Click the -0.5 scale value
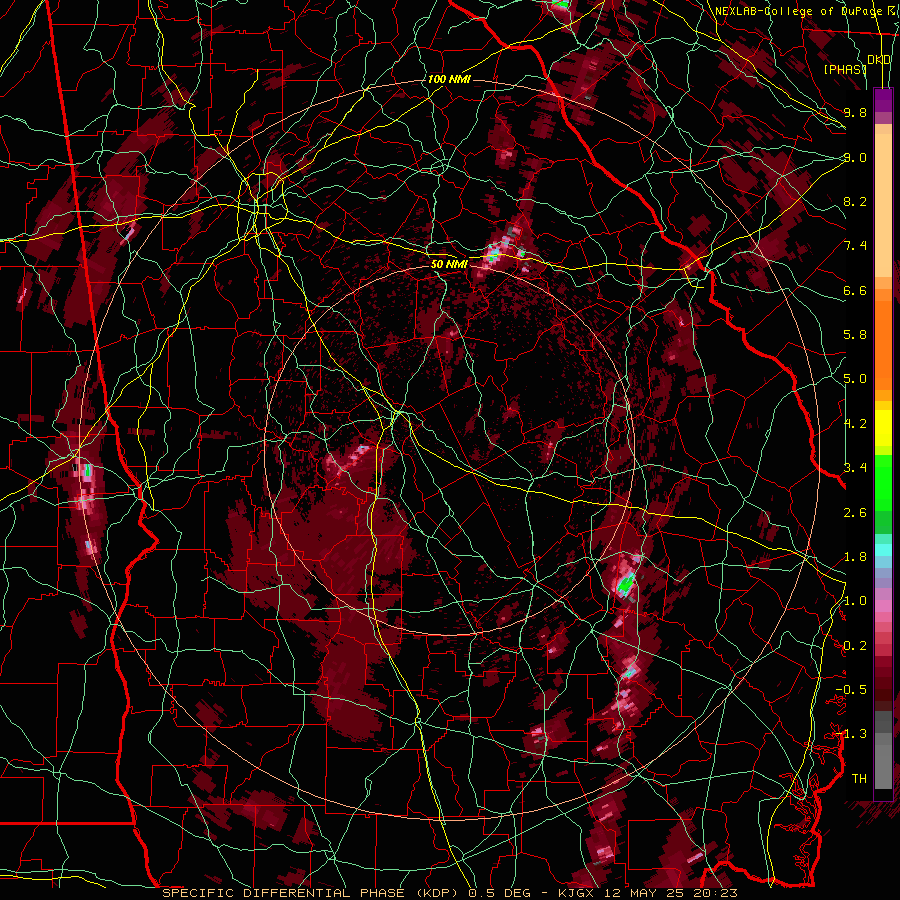 click(x=851, y=690)
